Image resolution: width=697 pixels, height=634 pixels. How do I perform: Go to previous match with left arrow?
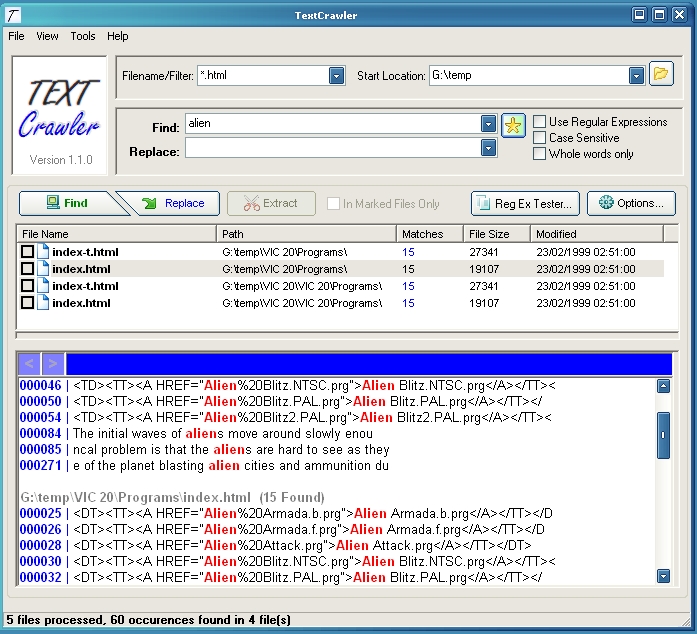pyautogui.click(x=29, y=364)
